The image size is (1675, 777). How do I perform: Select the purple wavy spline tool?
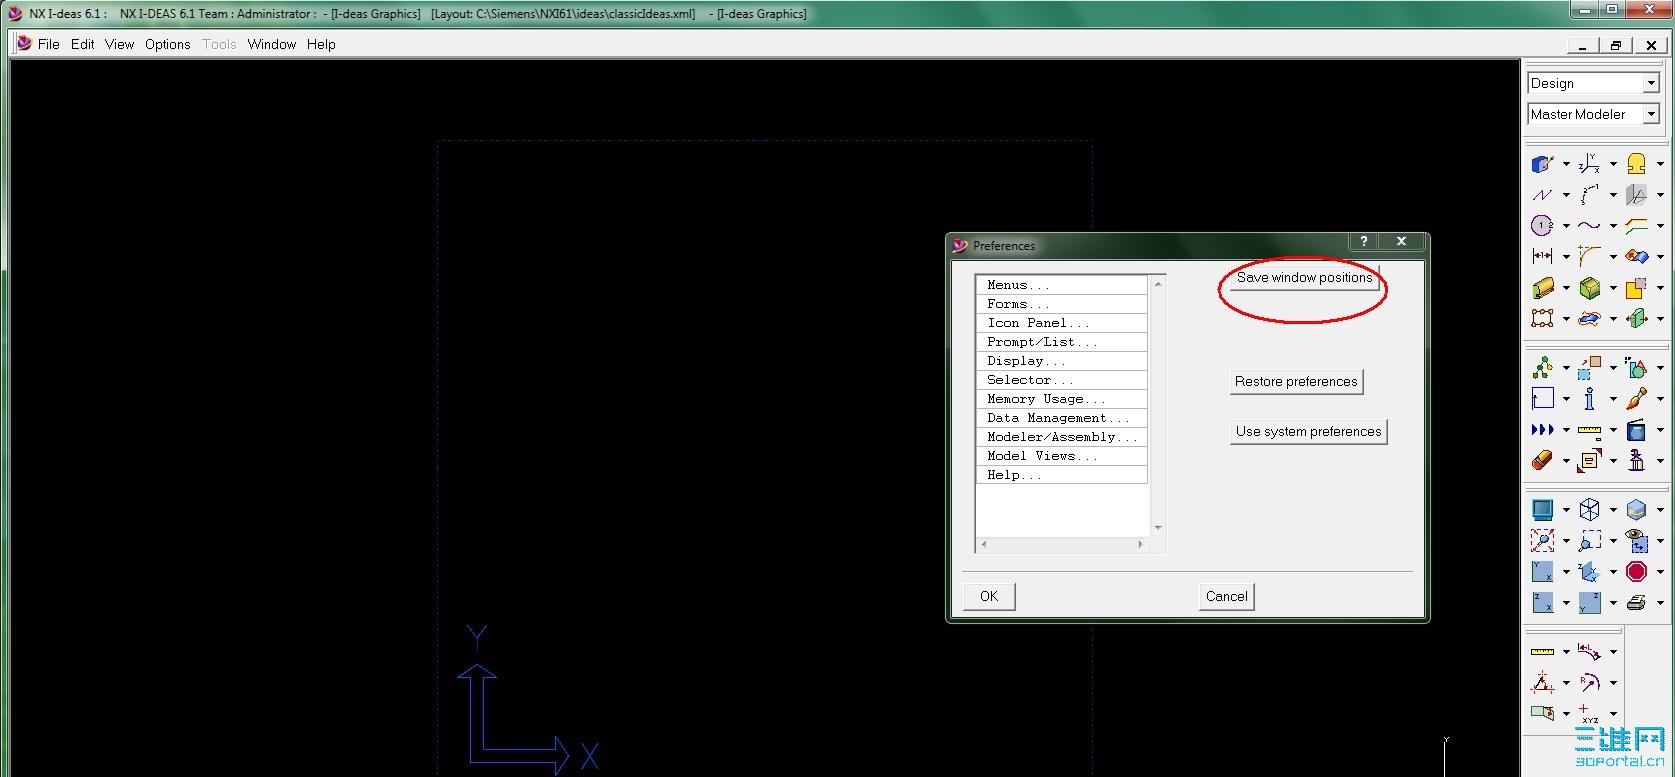(1589, 226)
